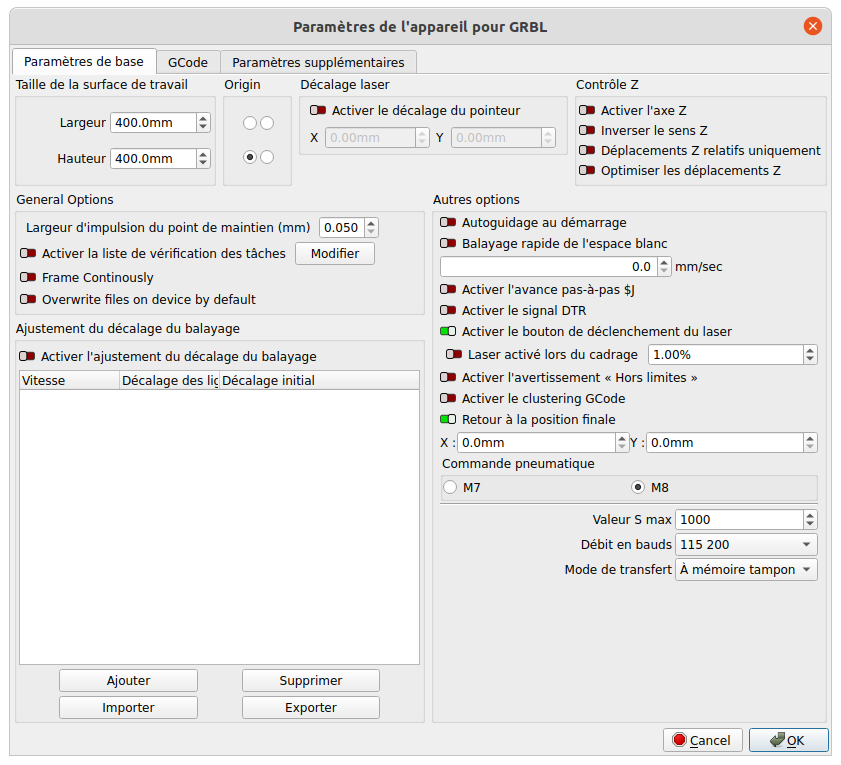This screenshot has height=765, width=841.
Task: Select the top-left origin radio button
Action: (249, 123)
